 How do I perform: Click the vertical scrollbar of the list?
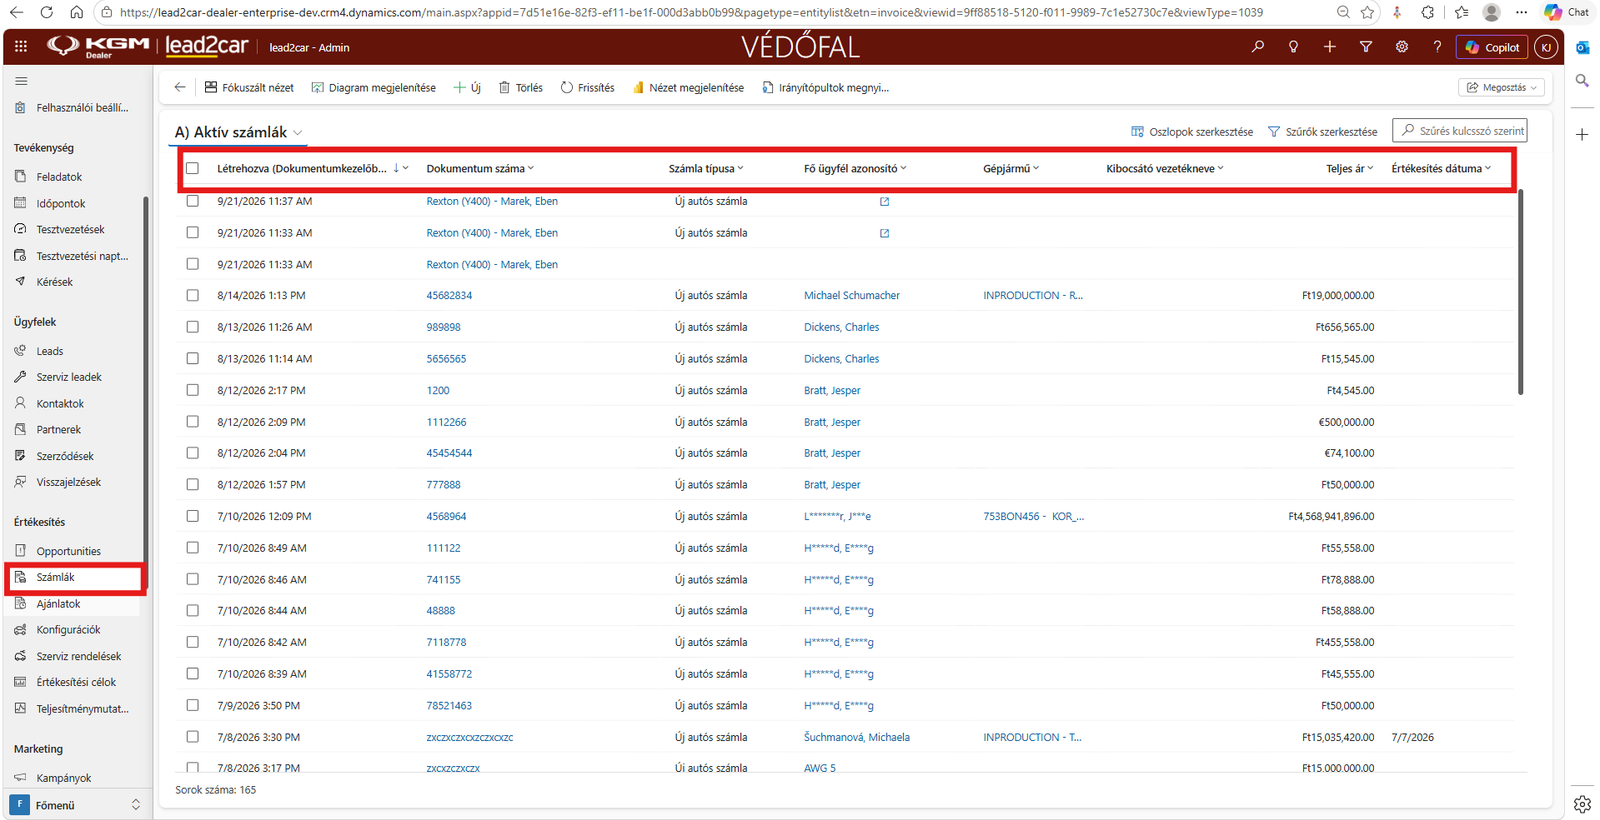tap(1520, 291)
